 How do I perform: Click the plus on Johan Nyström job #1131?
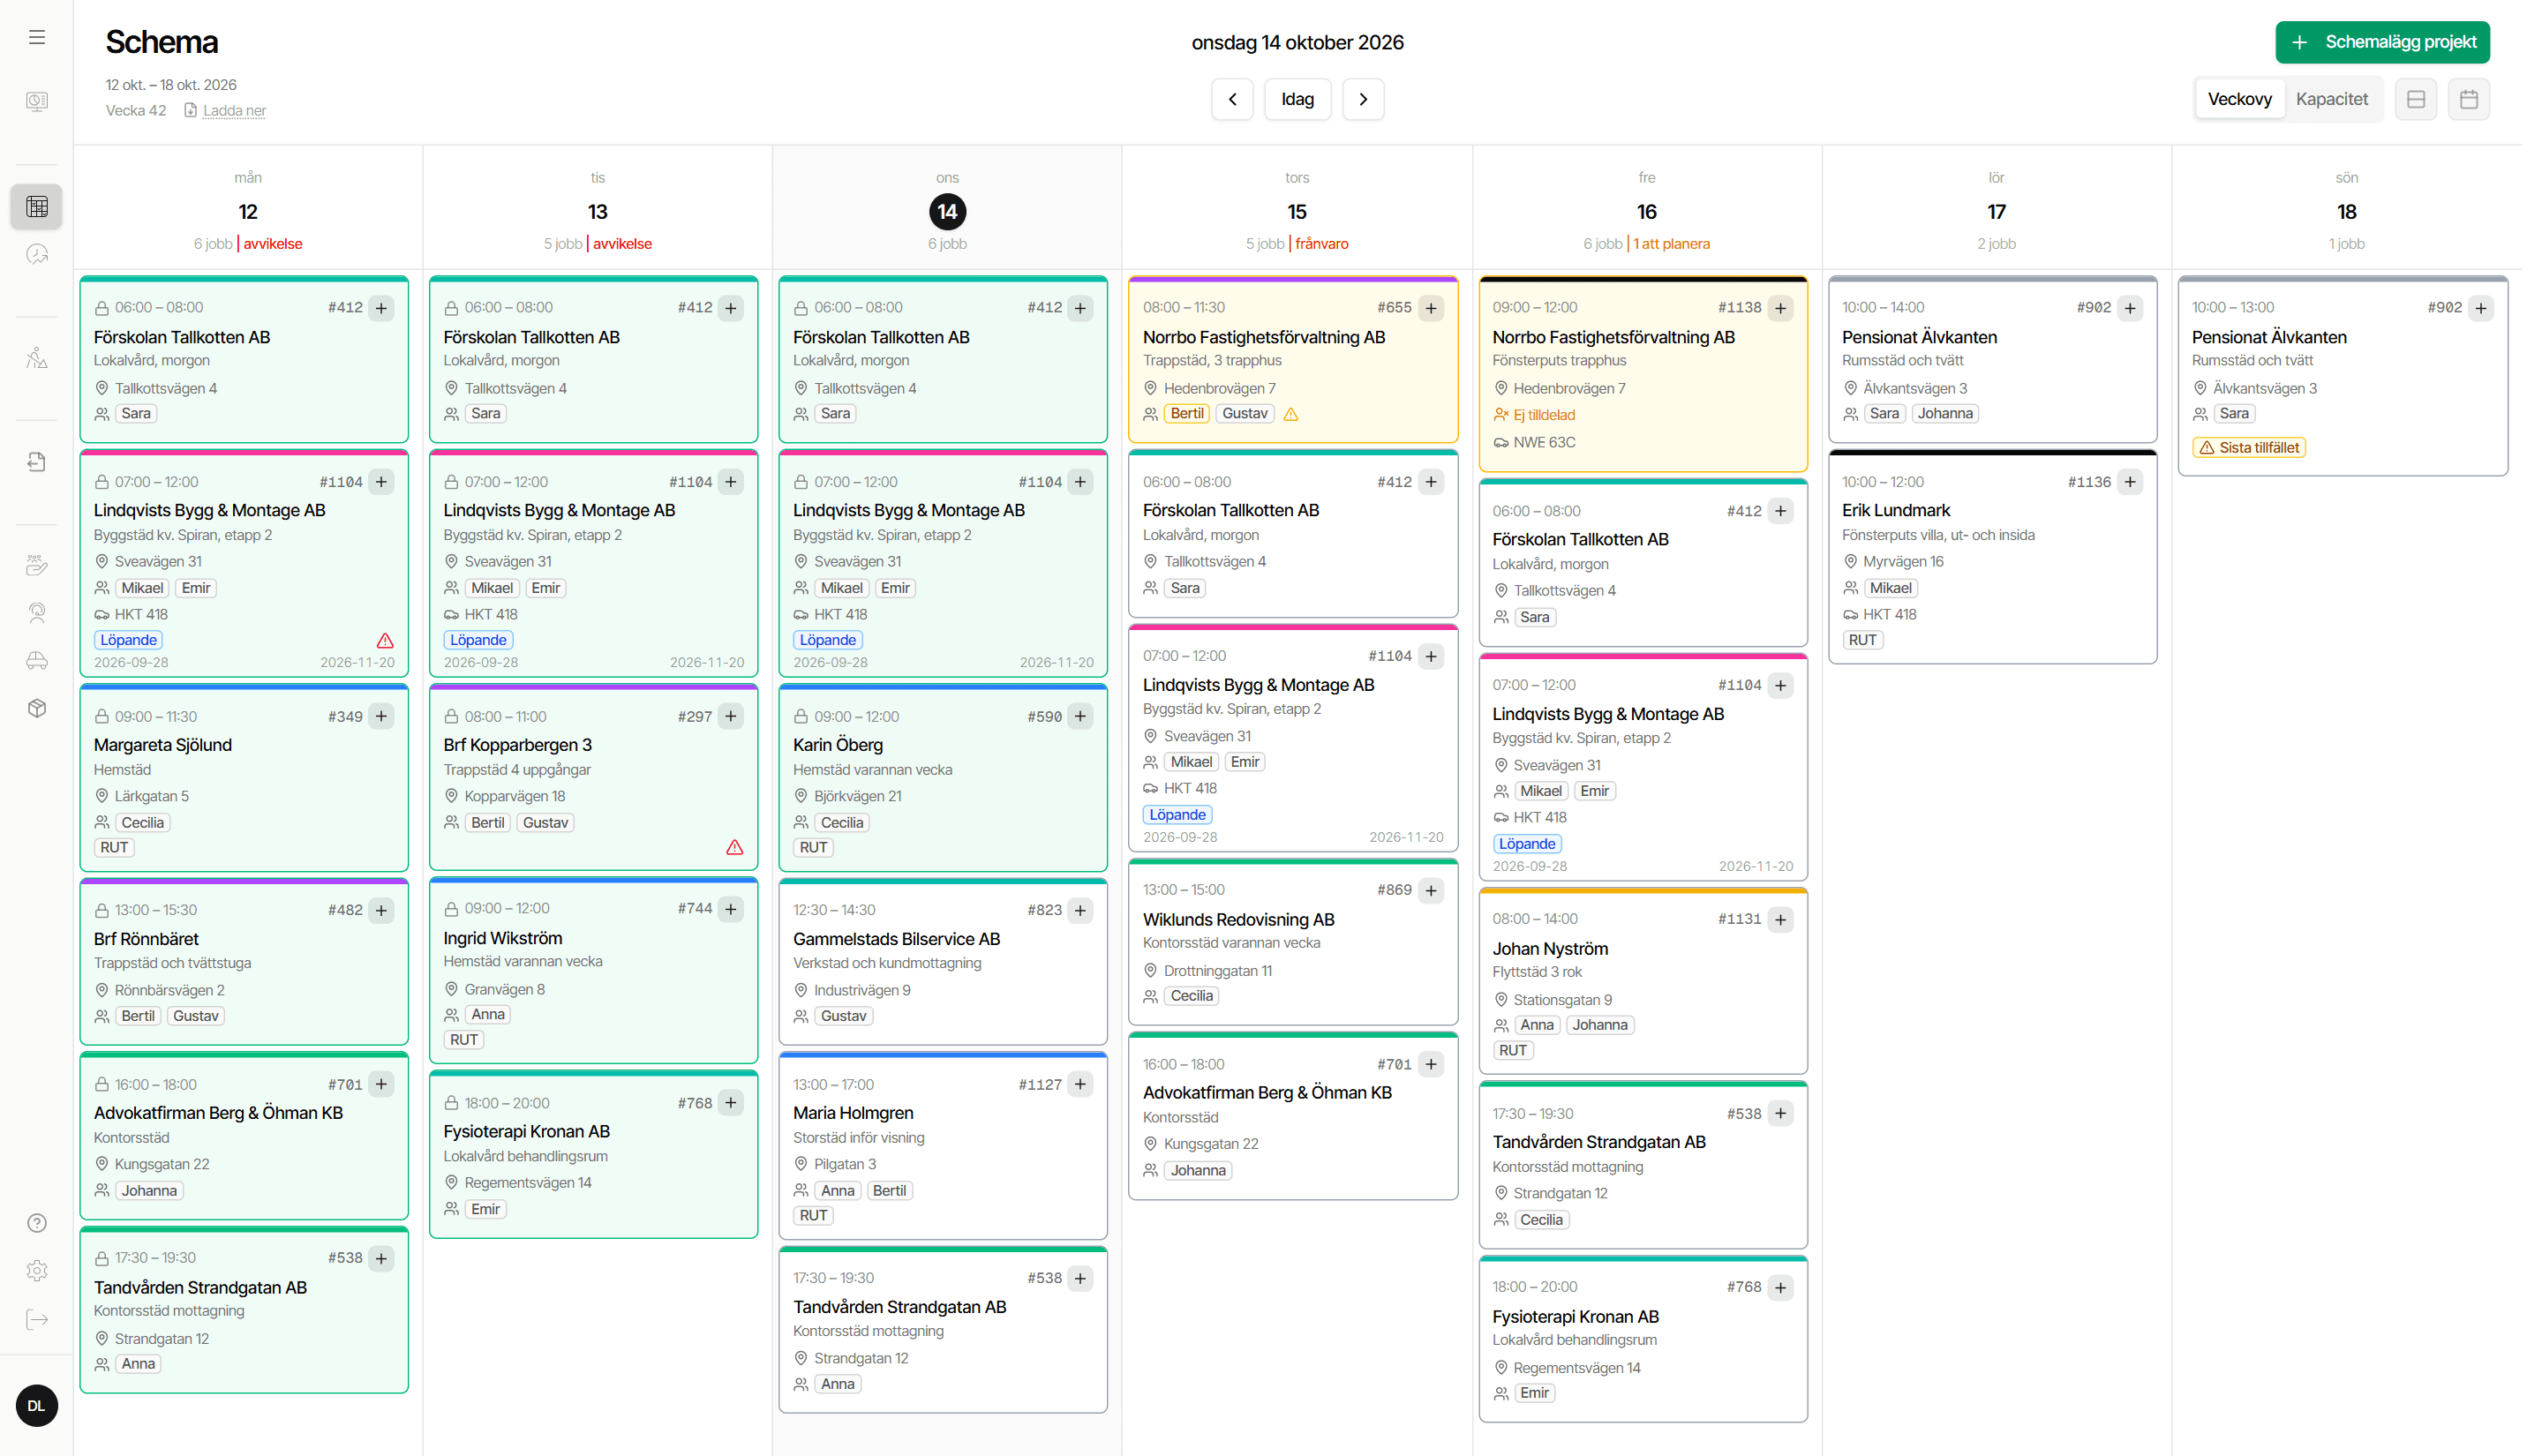(x=1781, y=920)
